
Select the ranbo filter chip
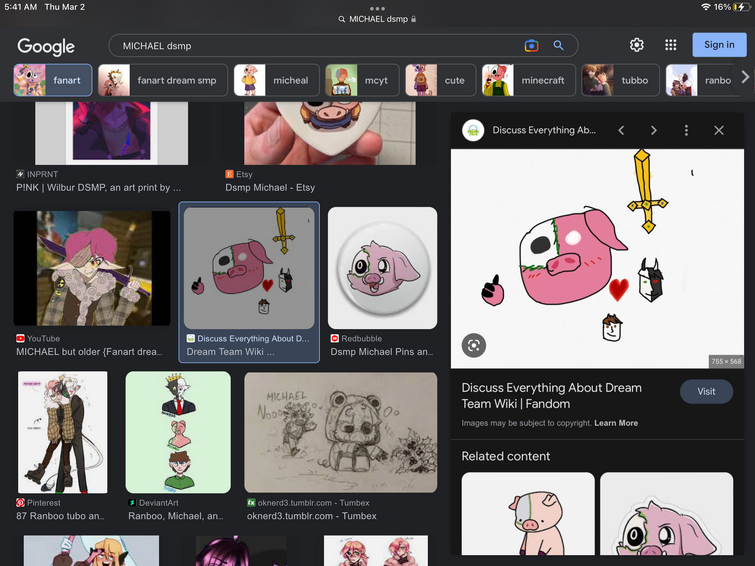700,80
